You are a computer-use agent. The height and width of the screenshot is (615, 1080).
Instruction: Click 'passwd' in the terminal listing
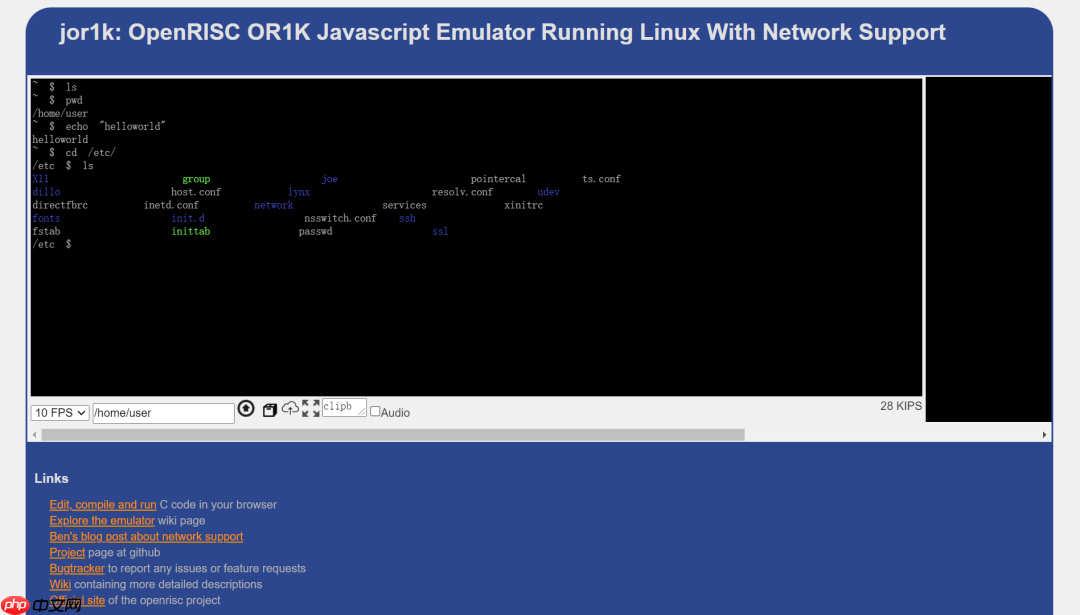tap(315, 231)
